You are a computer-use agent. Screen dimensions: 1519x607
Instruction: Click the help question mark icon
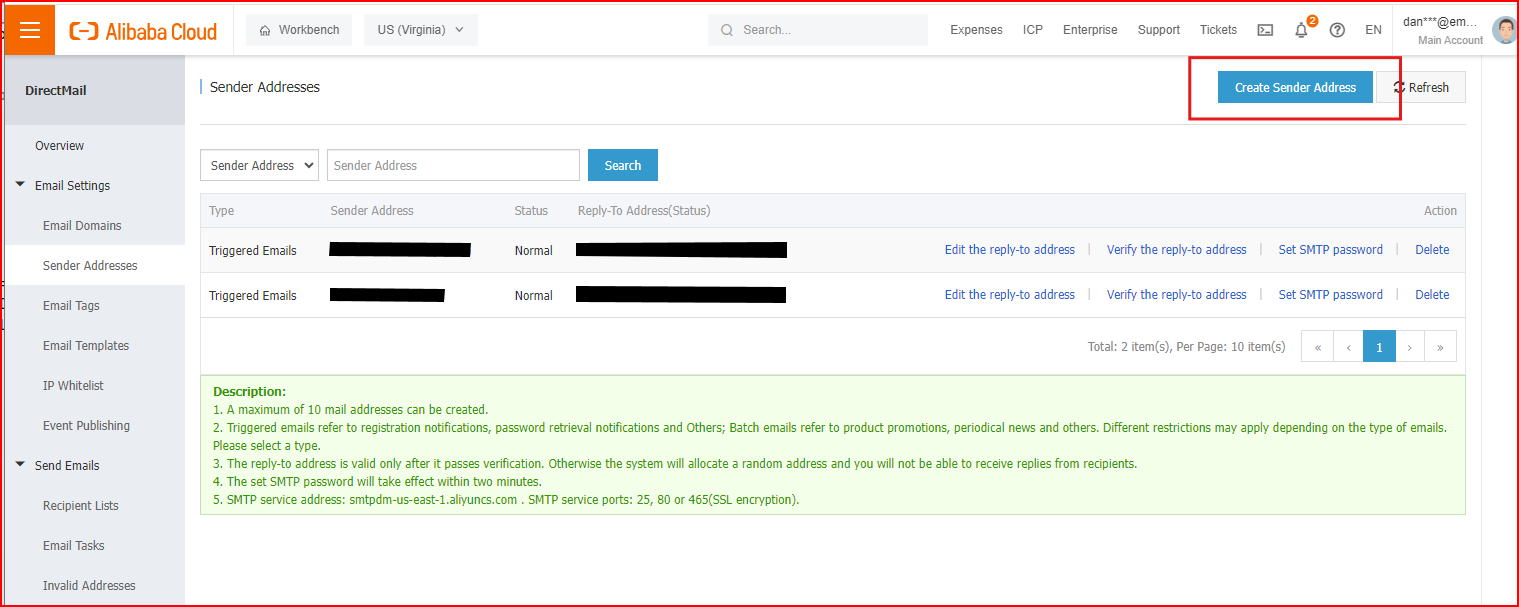tap(1337, 30)
